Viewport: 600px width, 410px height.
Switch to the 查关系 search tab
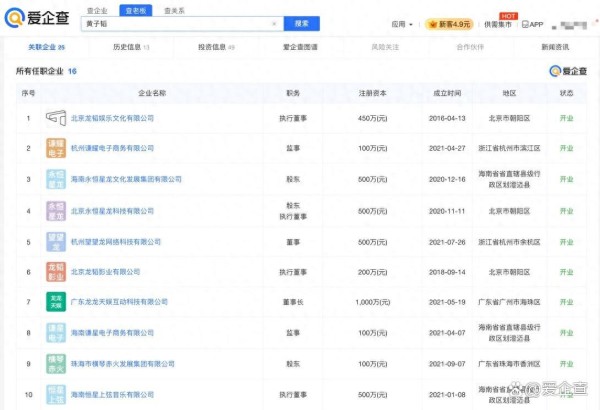click(x=174, y=11)
